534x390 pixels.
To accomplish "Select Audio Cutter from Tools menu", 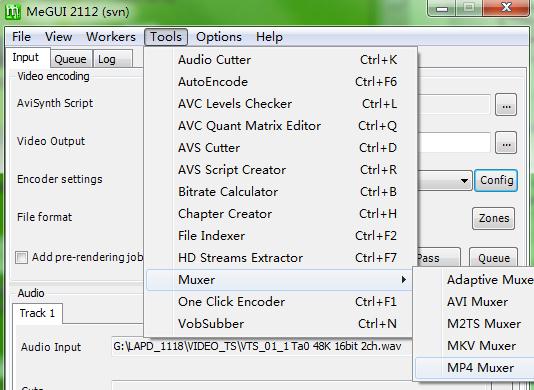I will [x=281, y=60].
